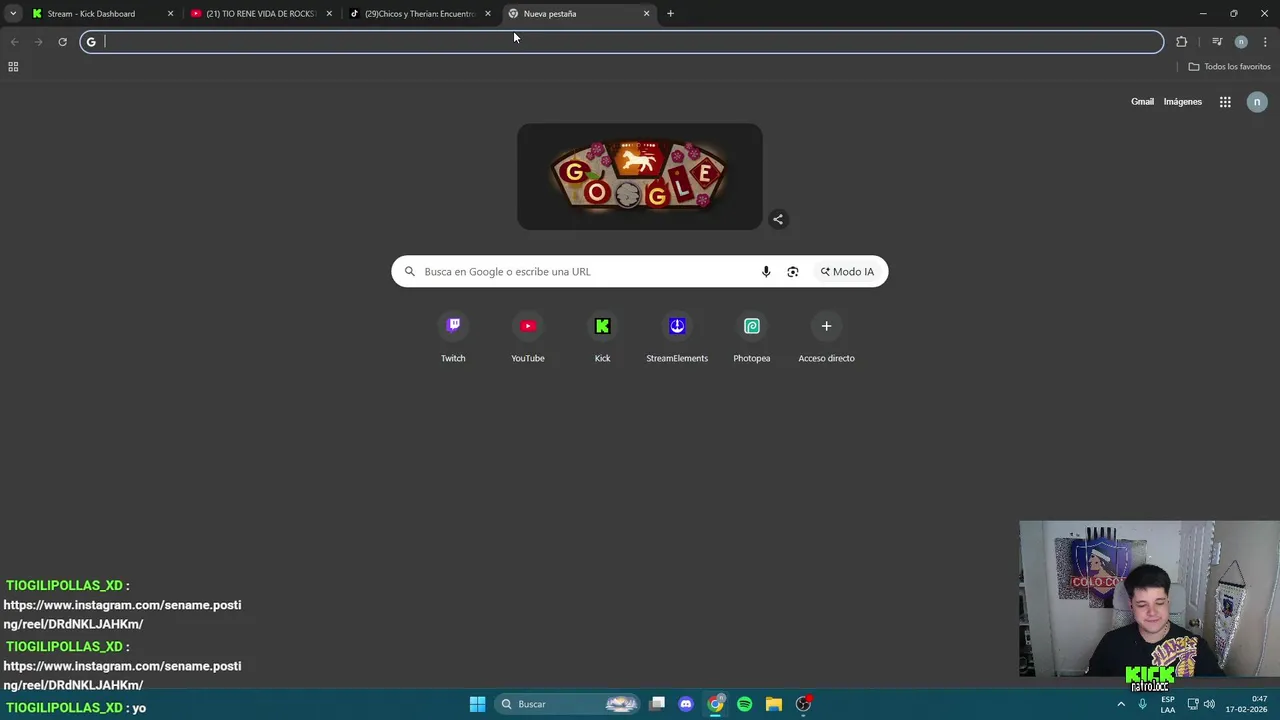Expand the tab search dropdown arrow
The image size is (1280, 720).
click(13, 14)
